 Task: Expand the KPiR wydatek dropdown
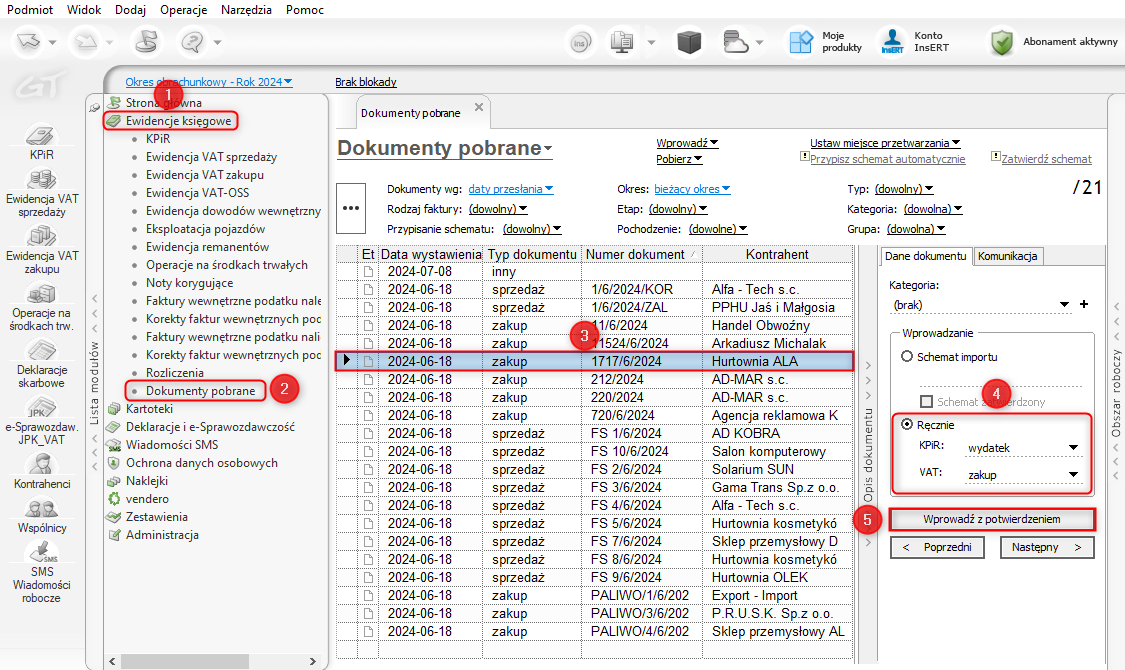tap(1073, 448)
